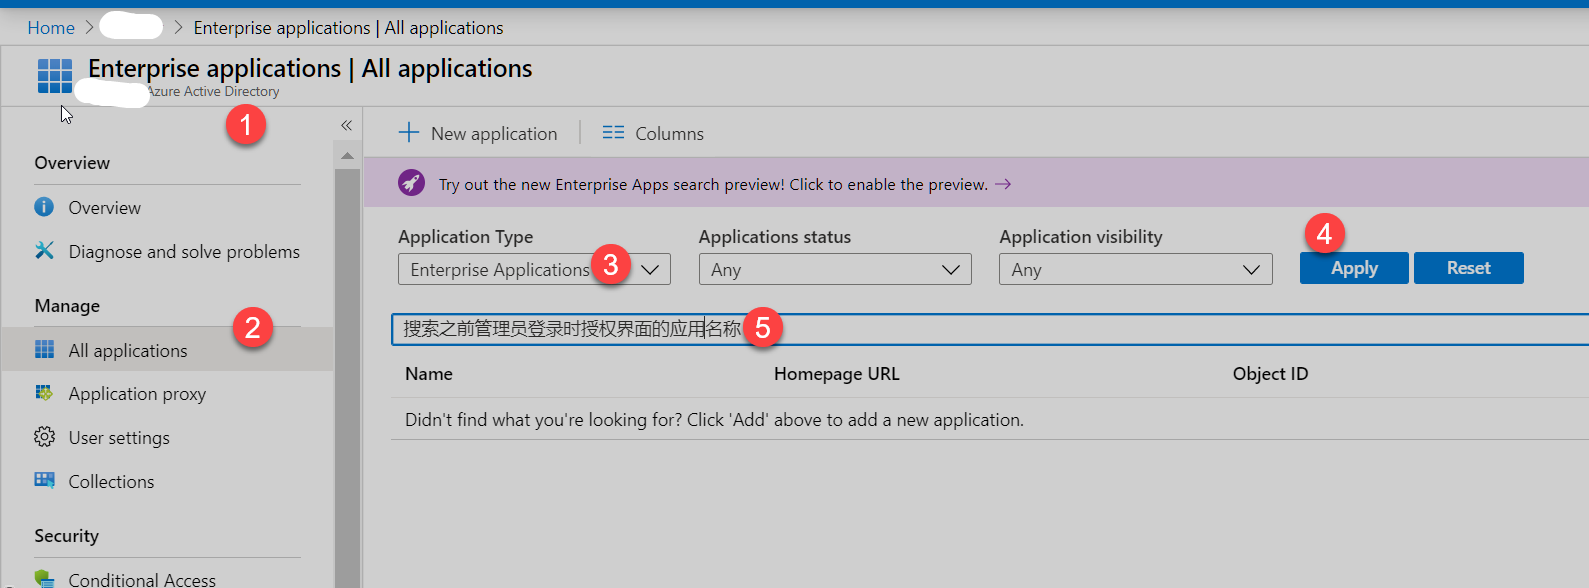Image resolution: width=1589 pixels, height=588 pixels.
Task: Open the Application visibility dropdown
Action: (x=1134, y=269)
